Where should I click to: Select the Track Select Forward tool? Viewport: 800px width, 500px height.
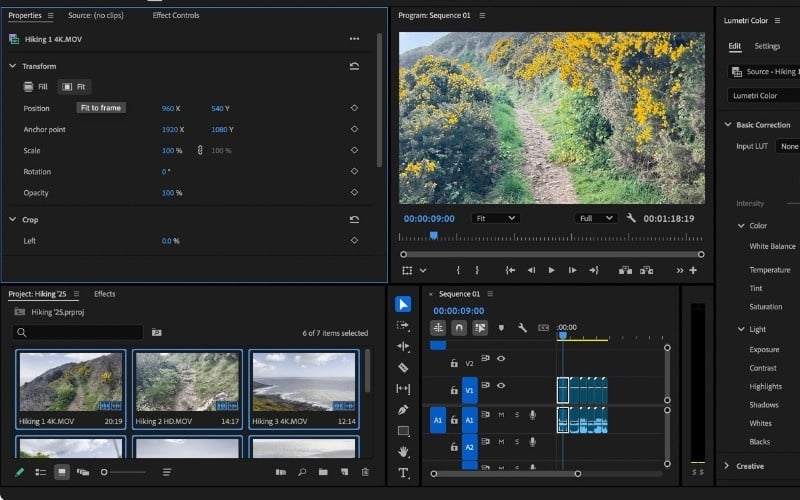pyautogui.click(x=403, y=325)
